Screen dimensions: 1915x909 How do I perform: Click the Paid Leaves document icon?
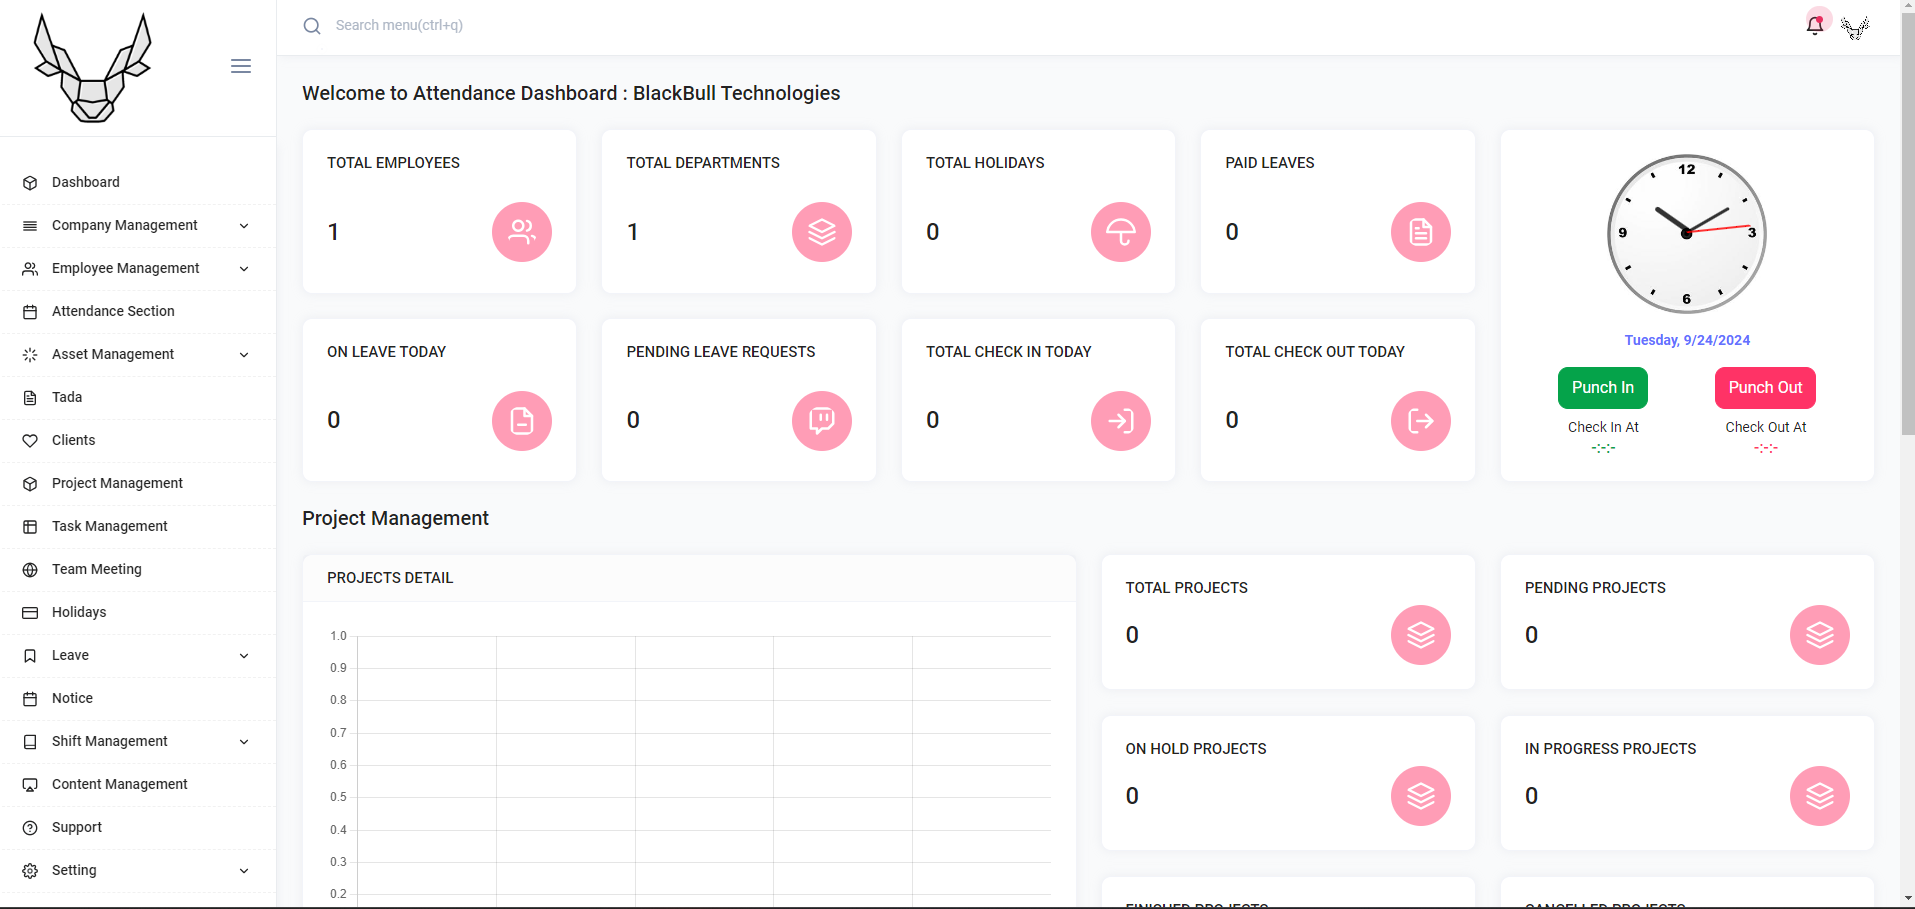(x=1421, y=232)
